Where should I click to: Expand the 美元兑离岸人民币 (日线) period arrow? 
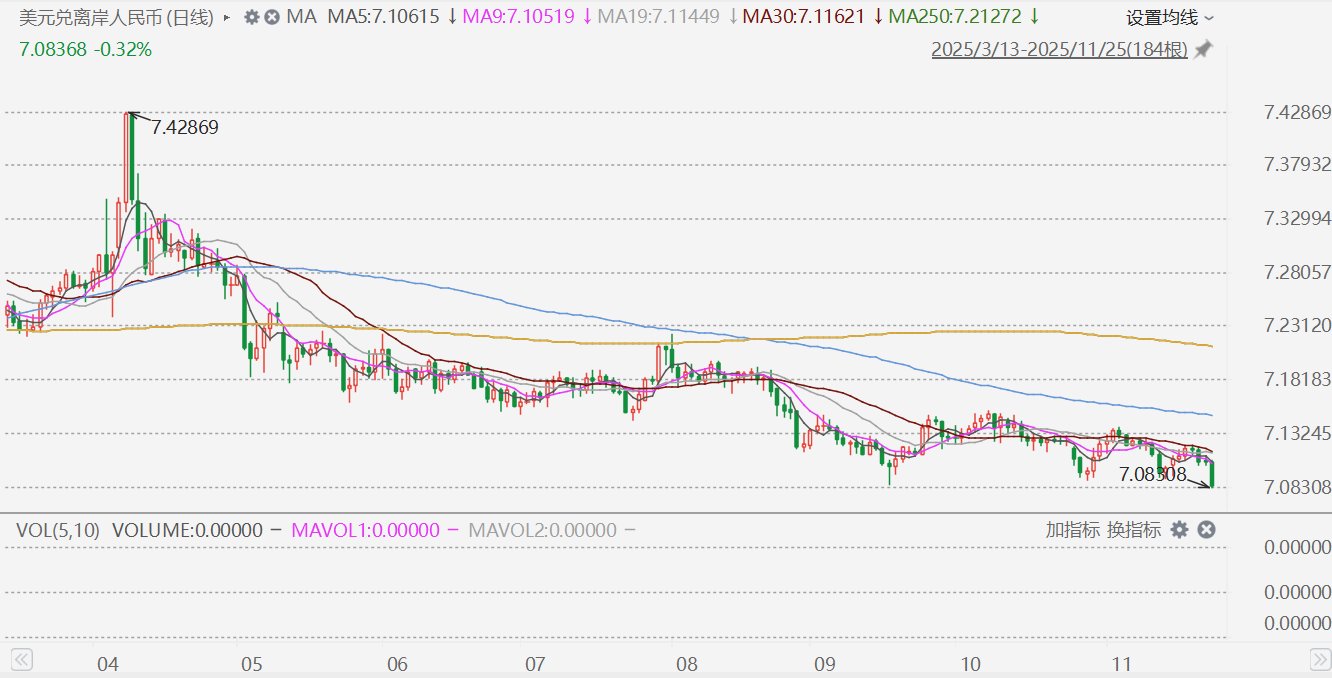pos(226,17)
